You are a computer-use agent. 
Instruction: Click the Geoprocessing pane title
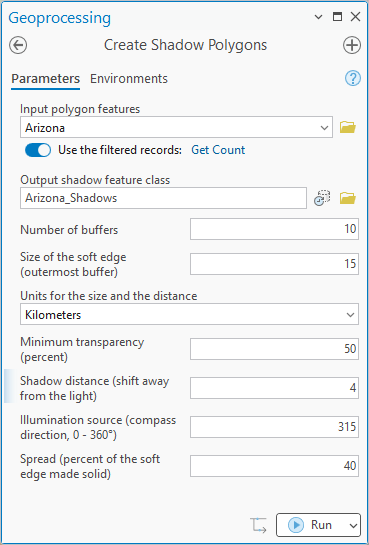coord(59,18)
